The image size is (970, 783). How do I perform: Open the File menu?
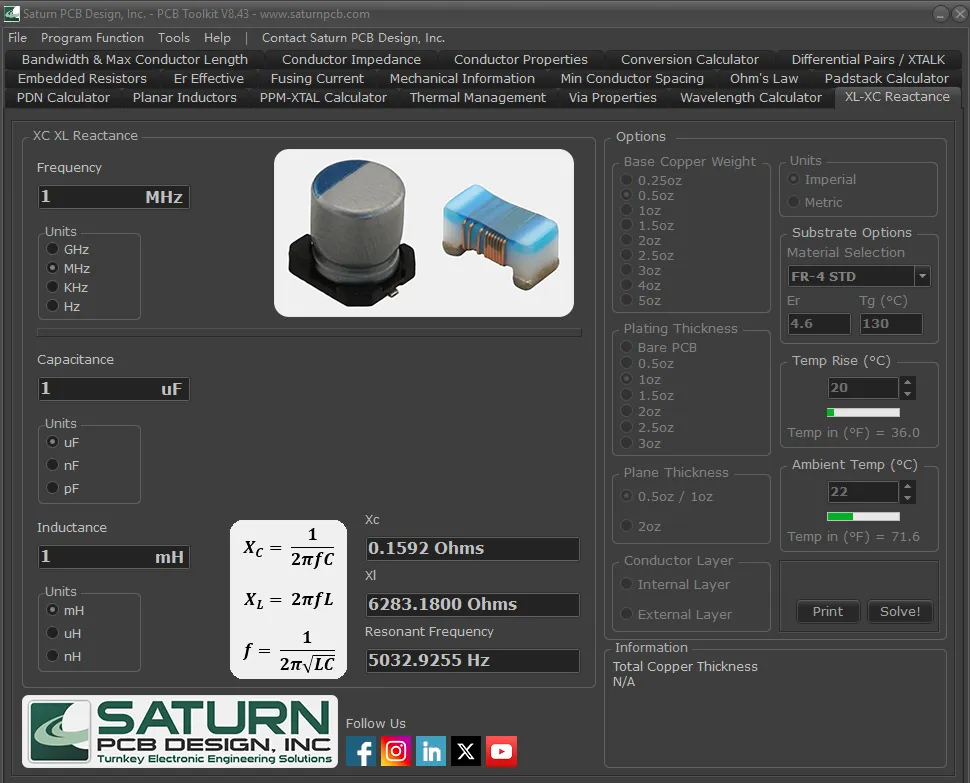pyautogui.click(x=17, y=38)
